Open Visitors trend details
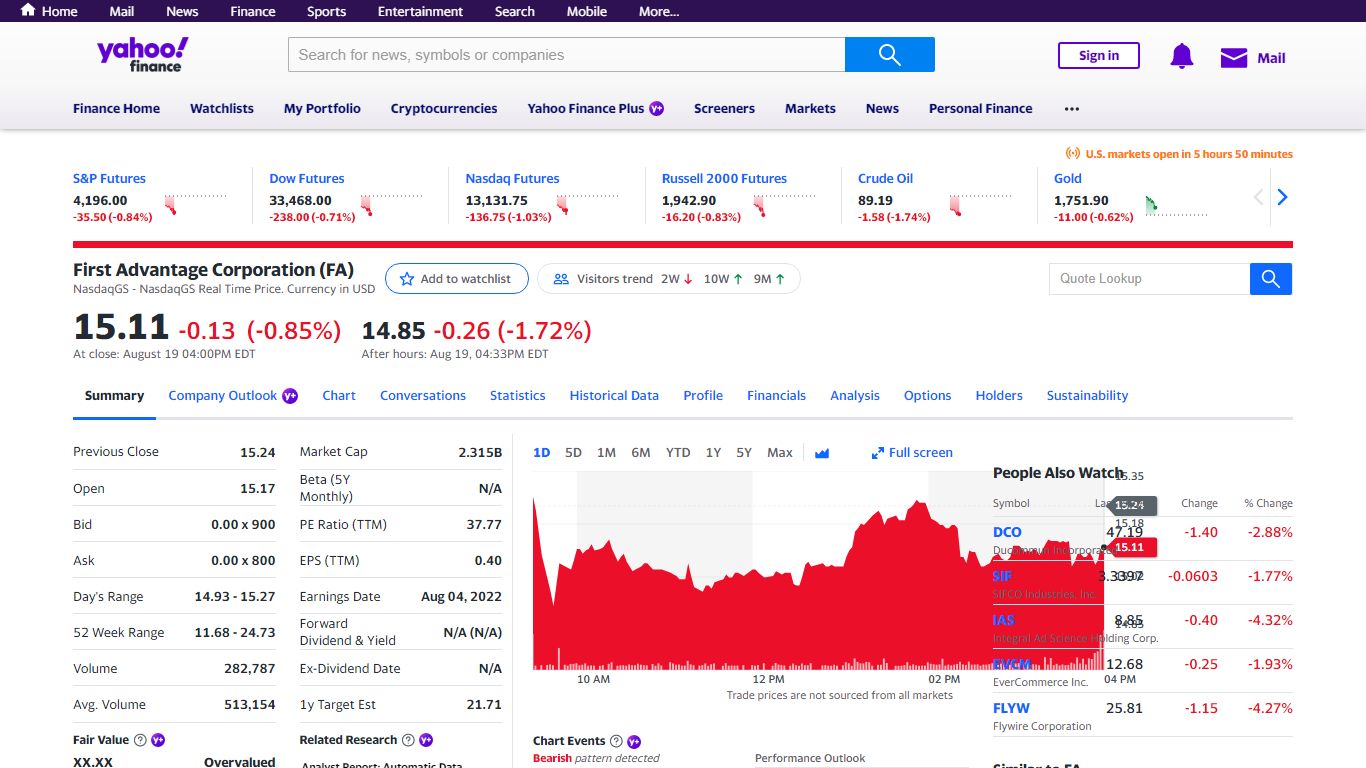 click(669, 279)
